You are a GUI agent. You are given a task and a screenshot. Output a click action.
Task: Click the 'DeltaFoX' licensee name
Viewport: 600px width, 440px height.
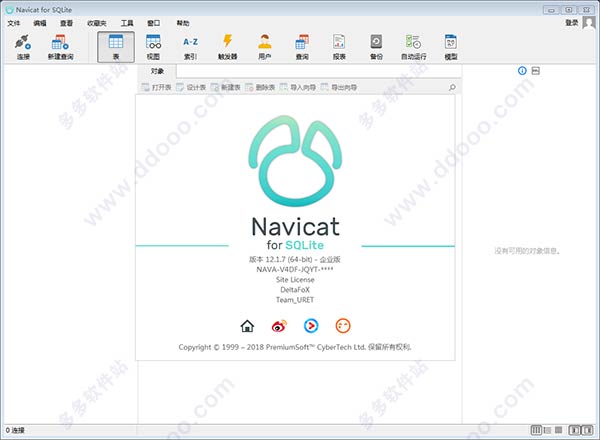click(295, 290)
